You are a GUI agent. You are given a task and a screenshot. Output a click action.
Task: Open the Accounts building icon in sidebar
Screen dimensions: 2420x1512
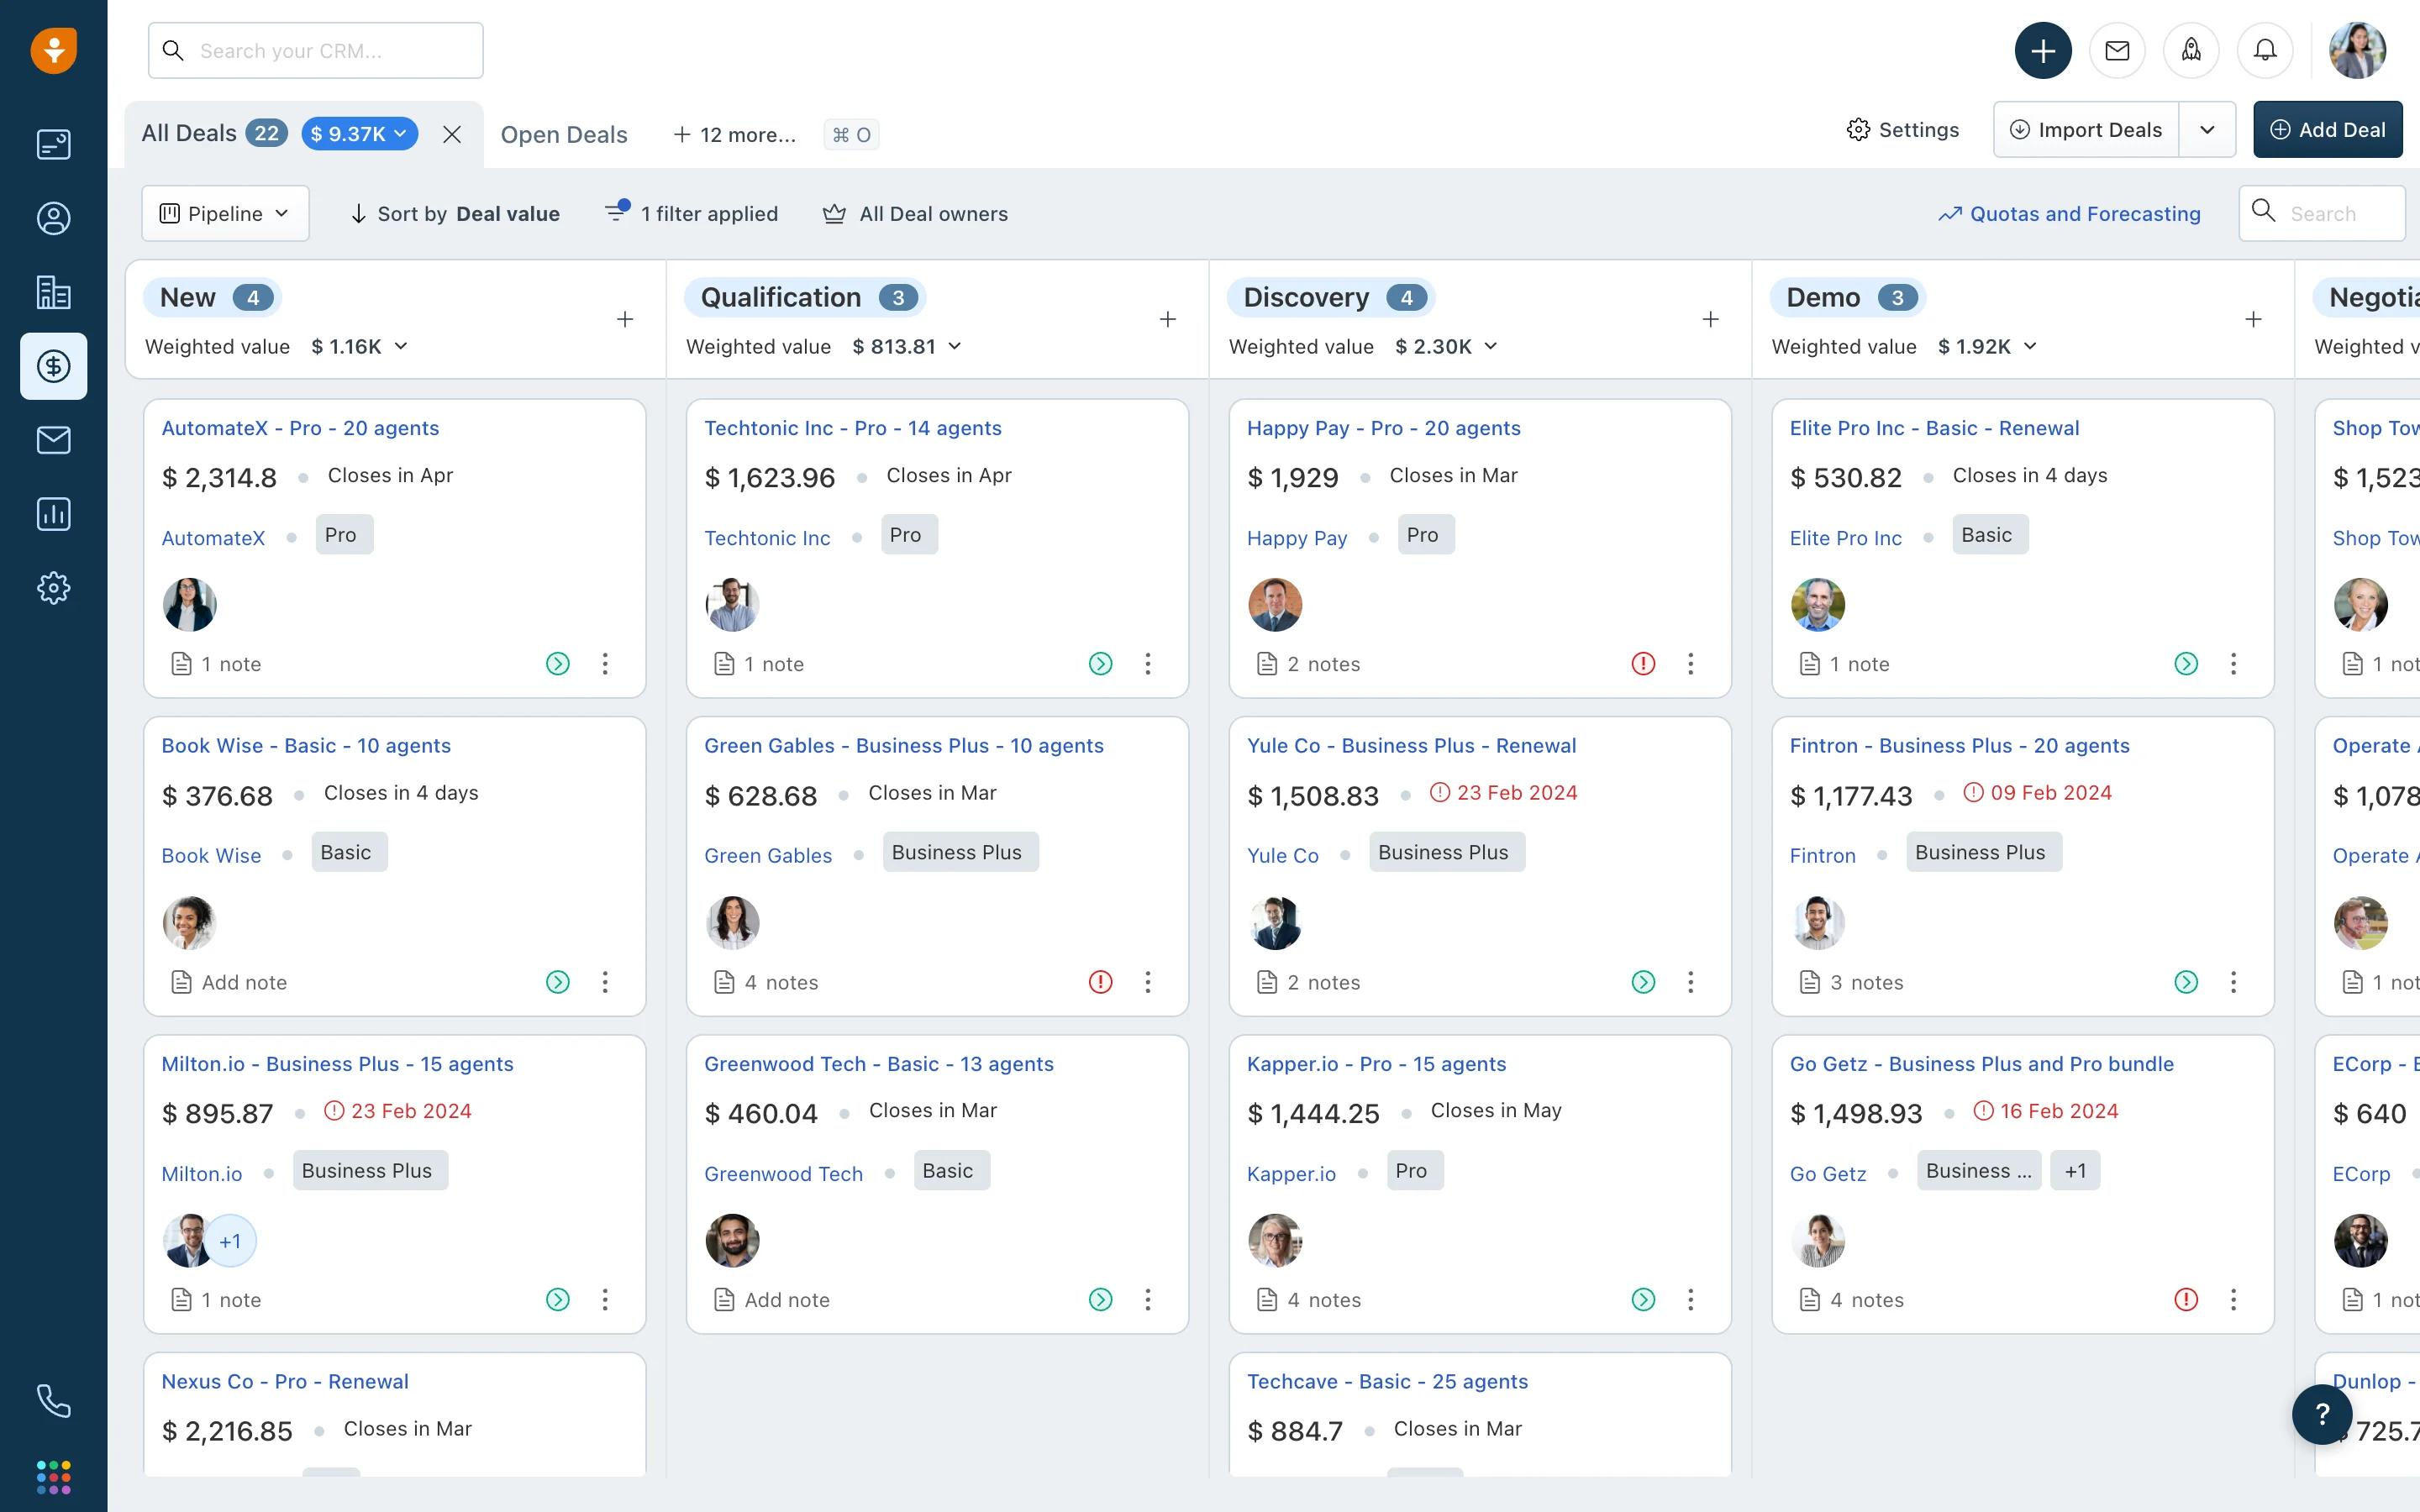pyautogui.click(x=53, y=292)
